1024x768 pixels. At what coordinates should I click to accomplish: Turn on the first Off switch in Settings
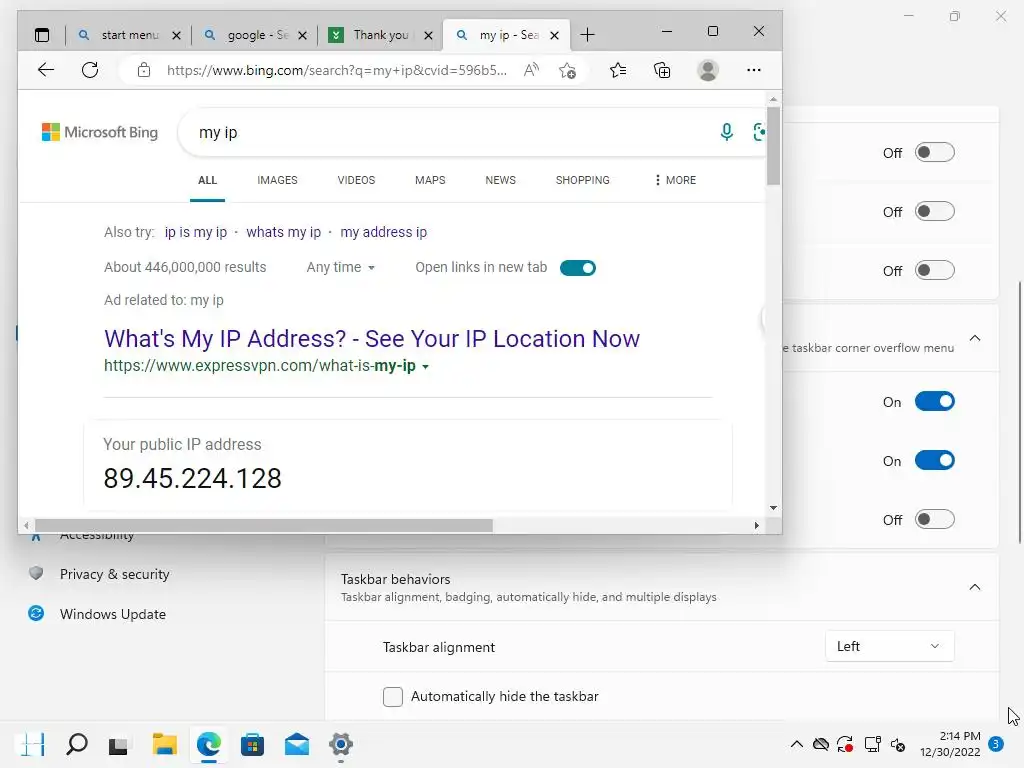pos(935,152)
